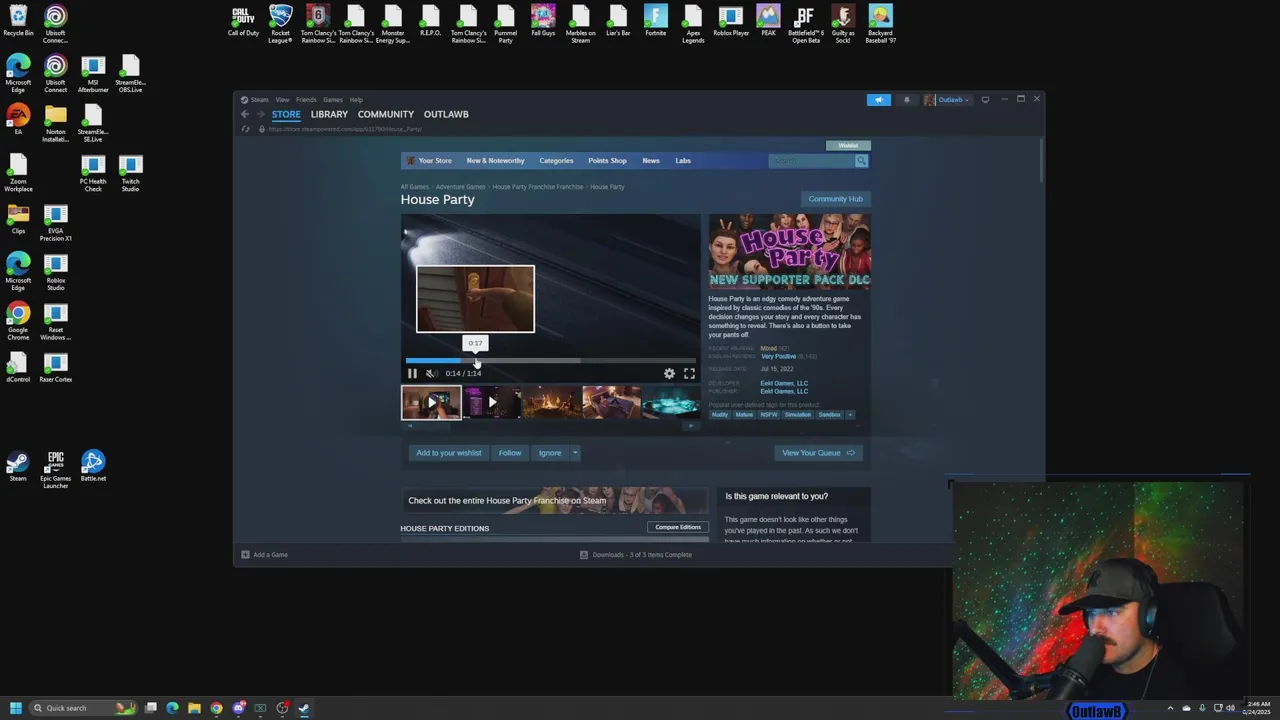Open Categories store menu

pos(556,160)
